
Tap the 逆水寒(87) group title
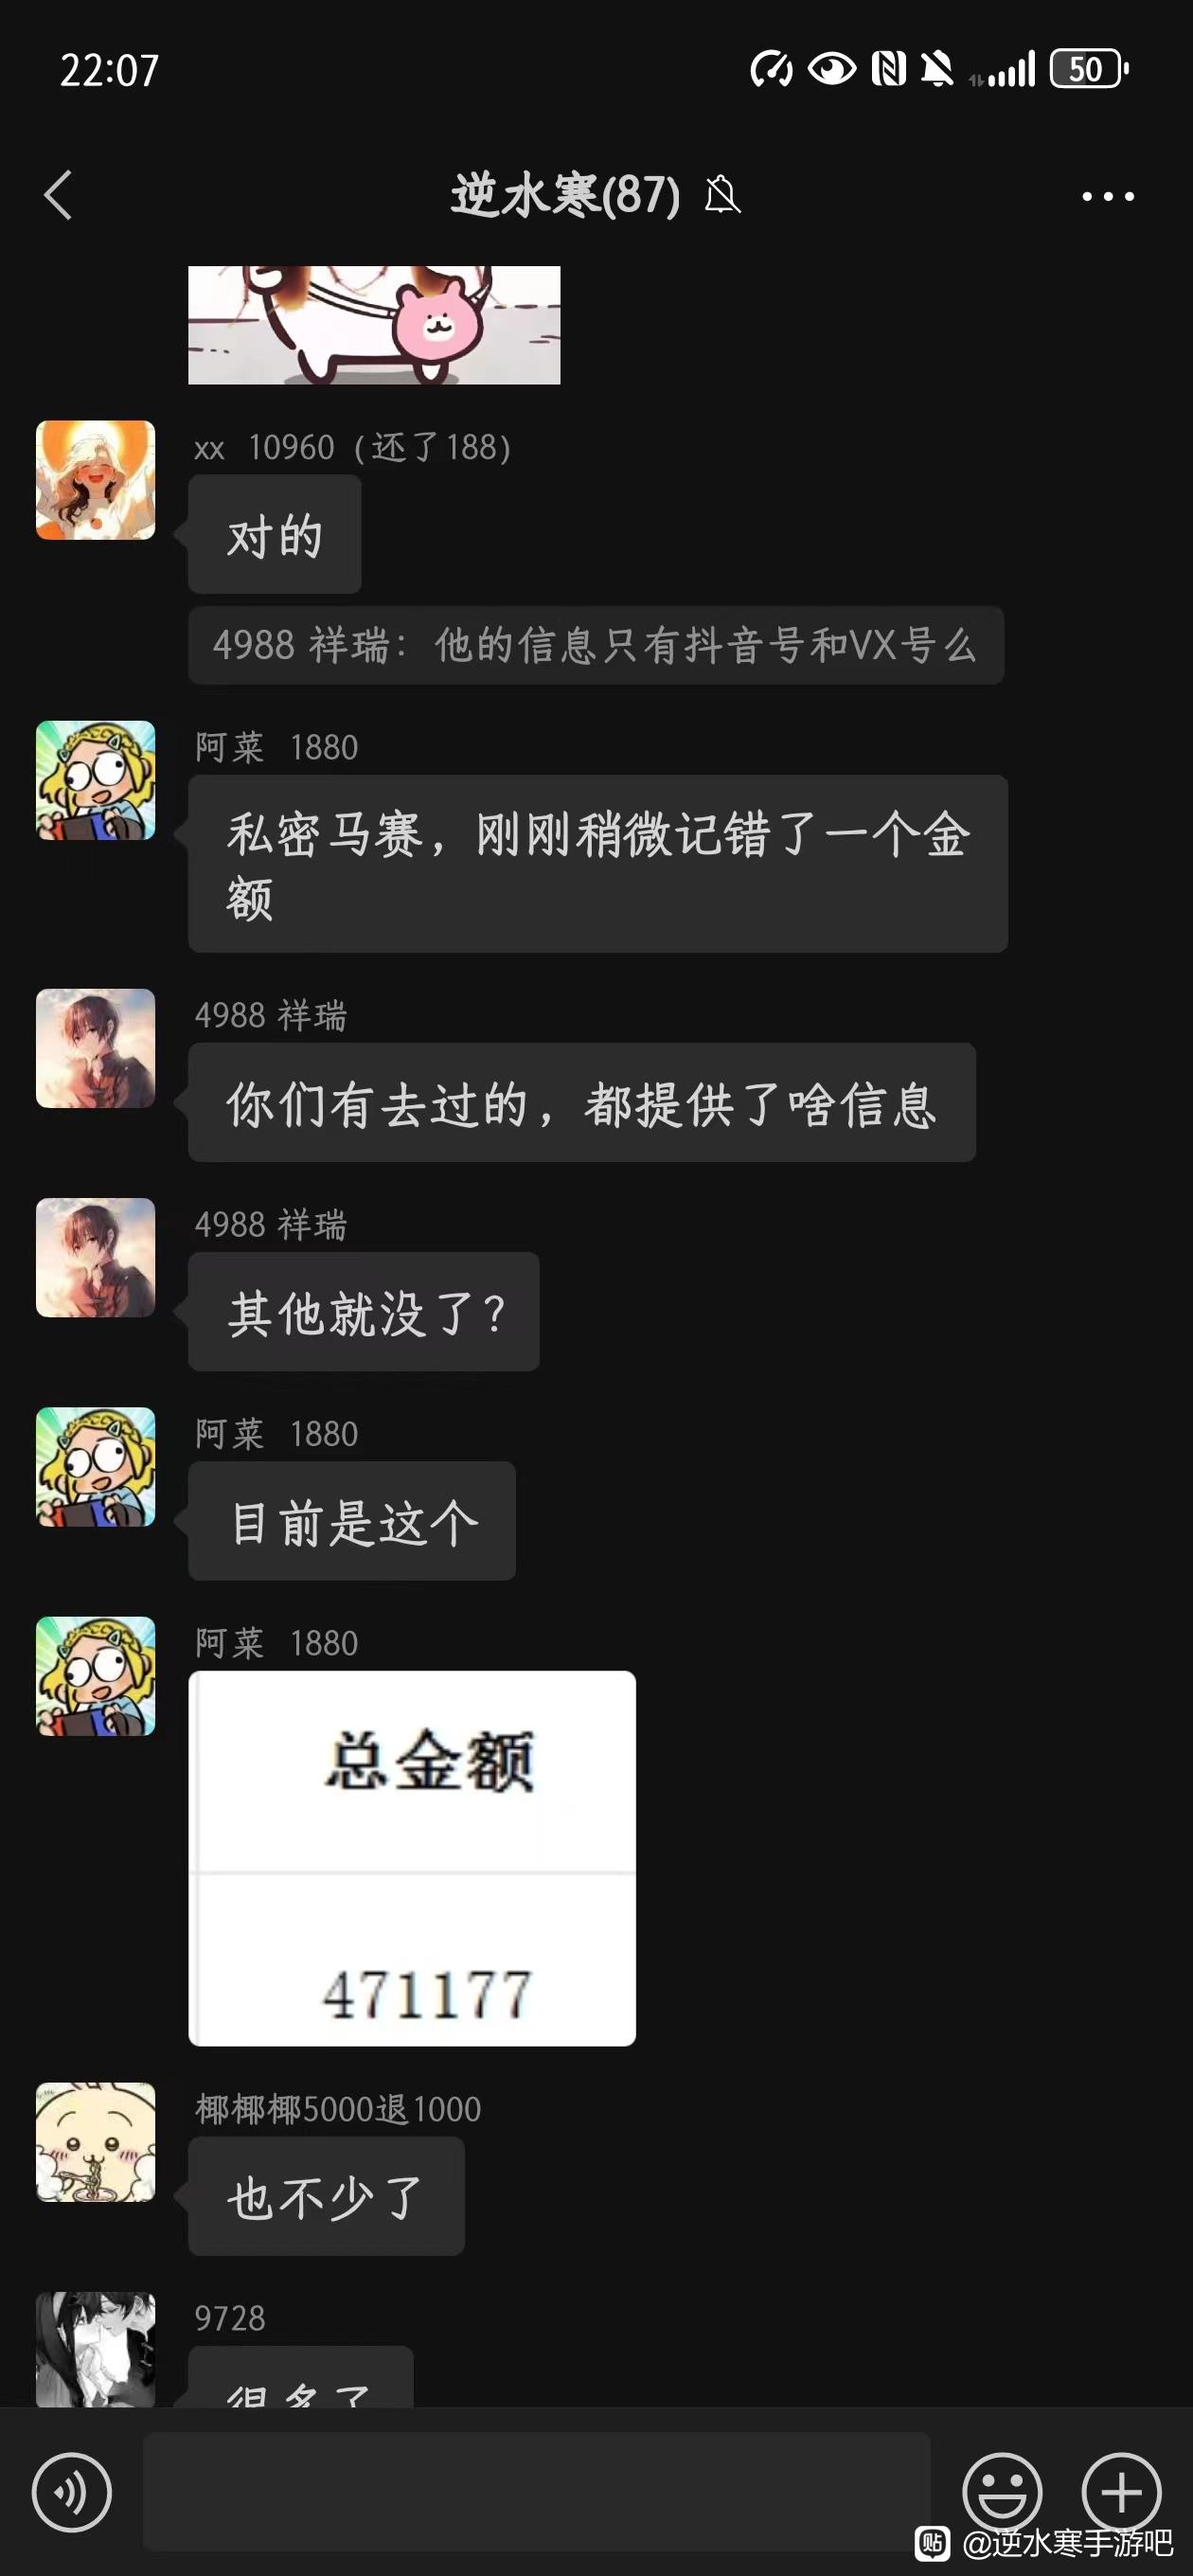pyautogui.click(x=565, y=194)
